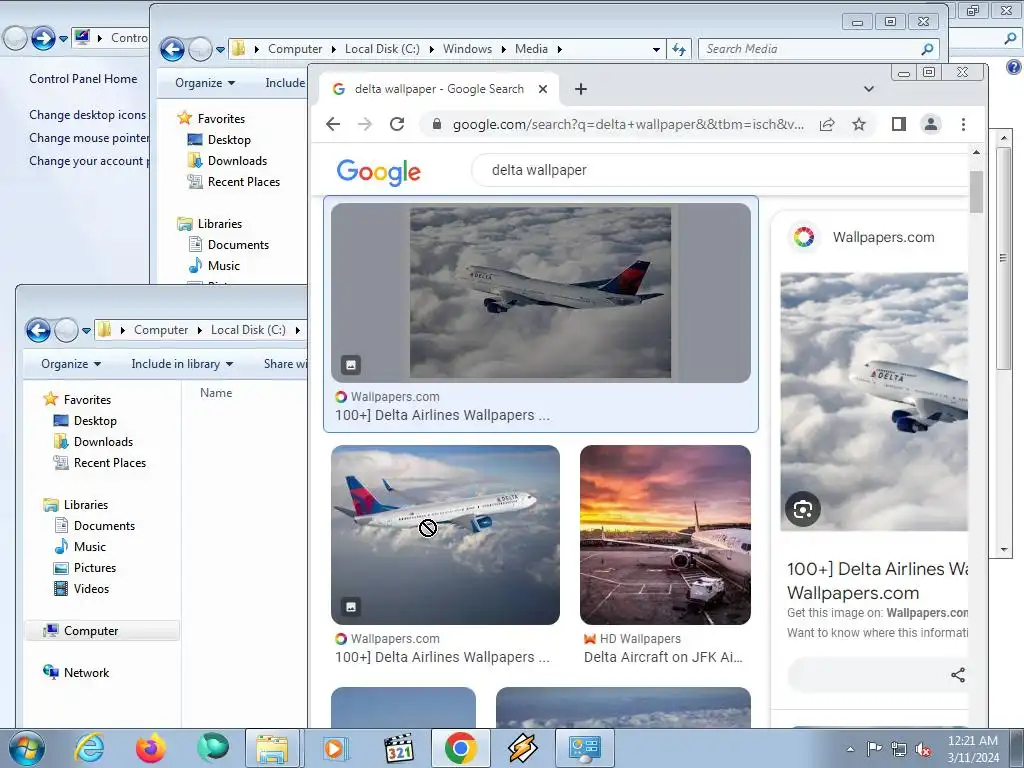
Task: Select Windows in Media breadcrumb path
Action: [467, 49]
